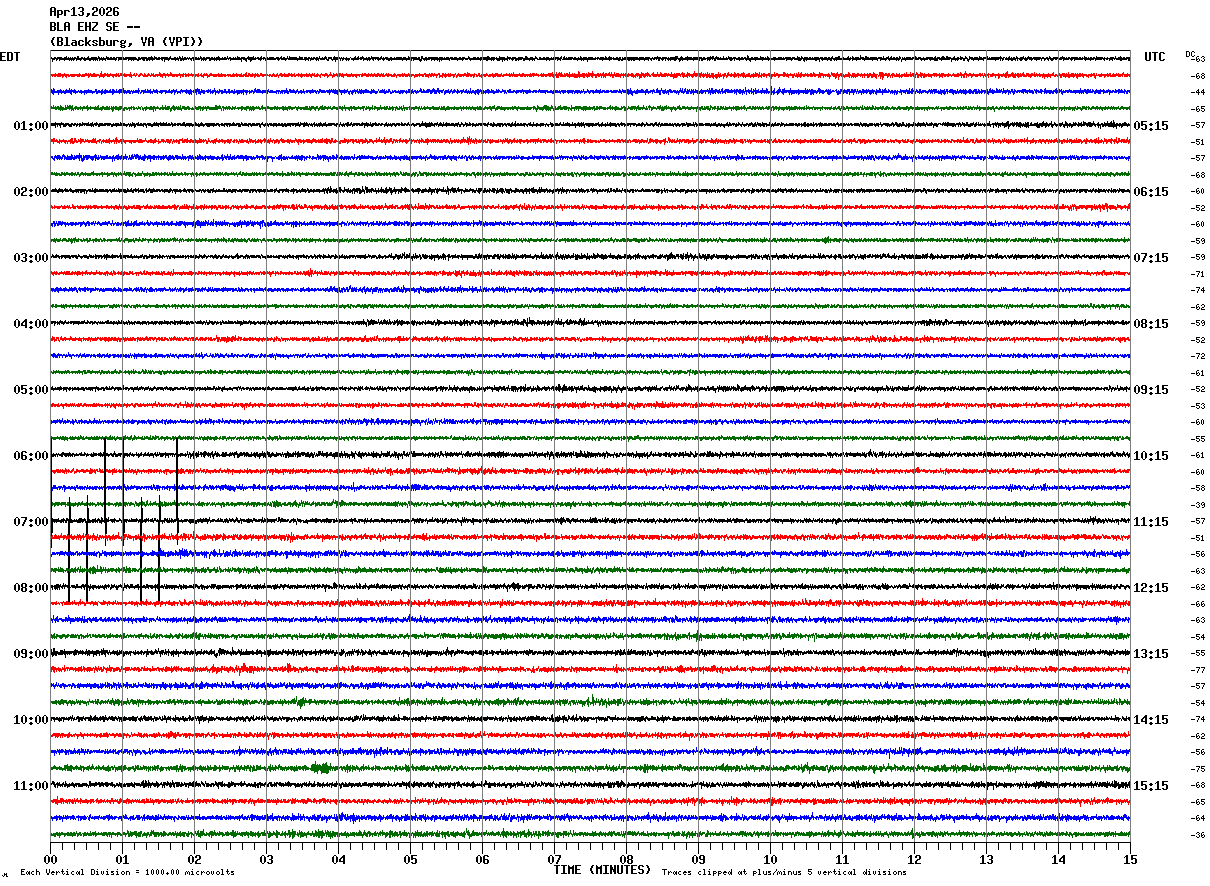Click minute 15 on the time axis
Screen dimensions: 1210x886
[x=1130, y=859]
